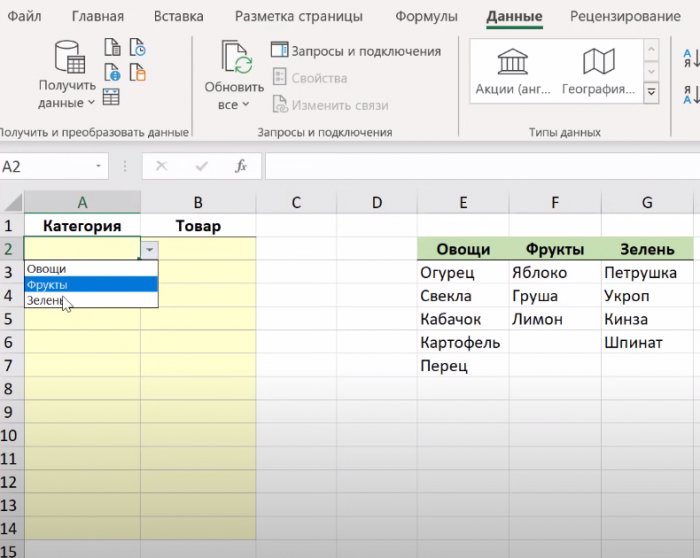Select the cell containing Картофель
700x558 pixels.
point(463,342)
